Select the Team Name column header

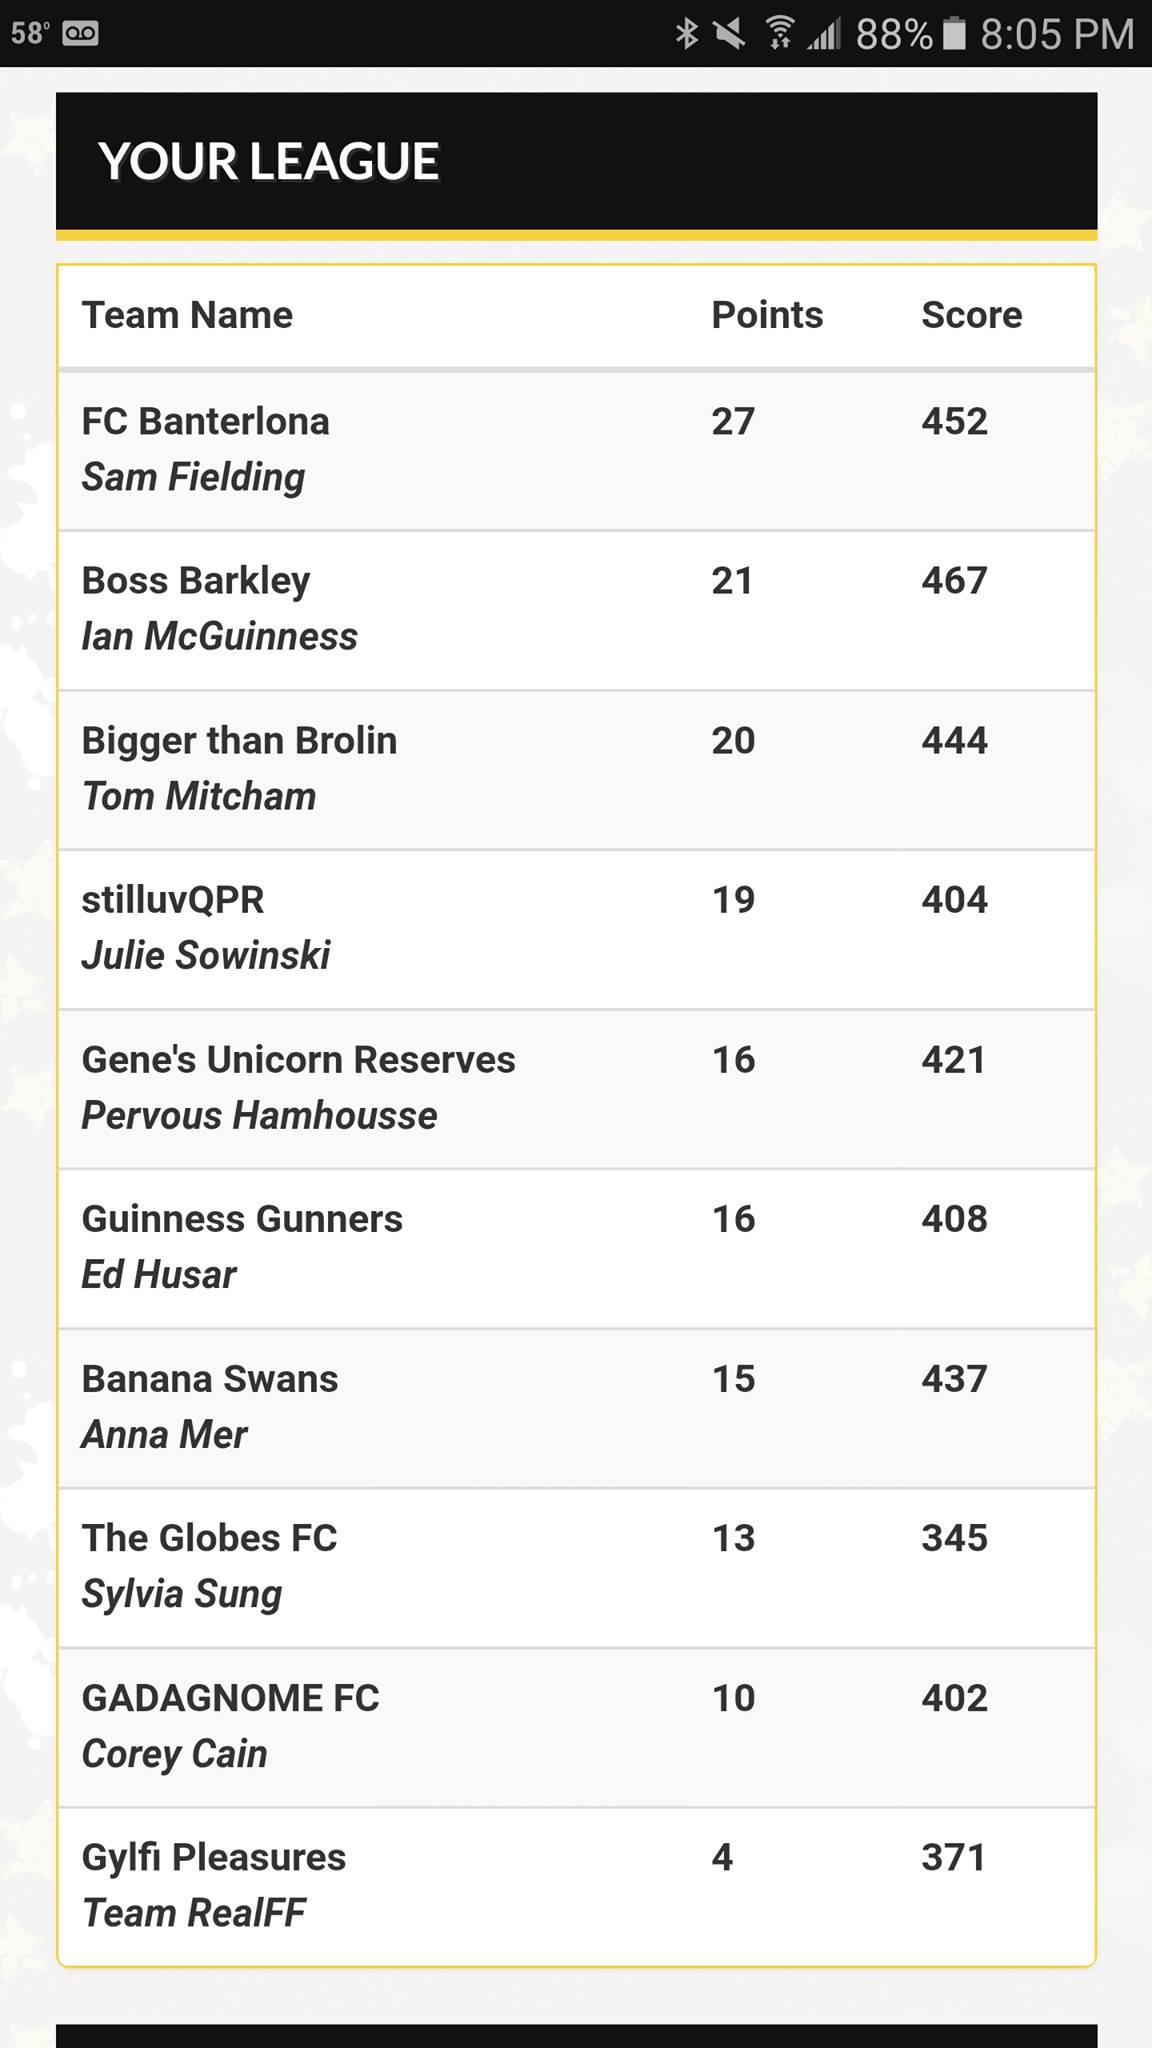(x=187, y=315)
